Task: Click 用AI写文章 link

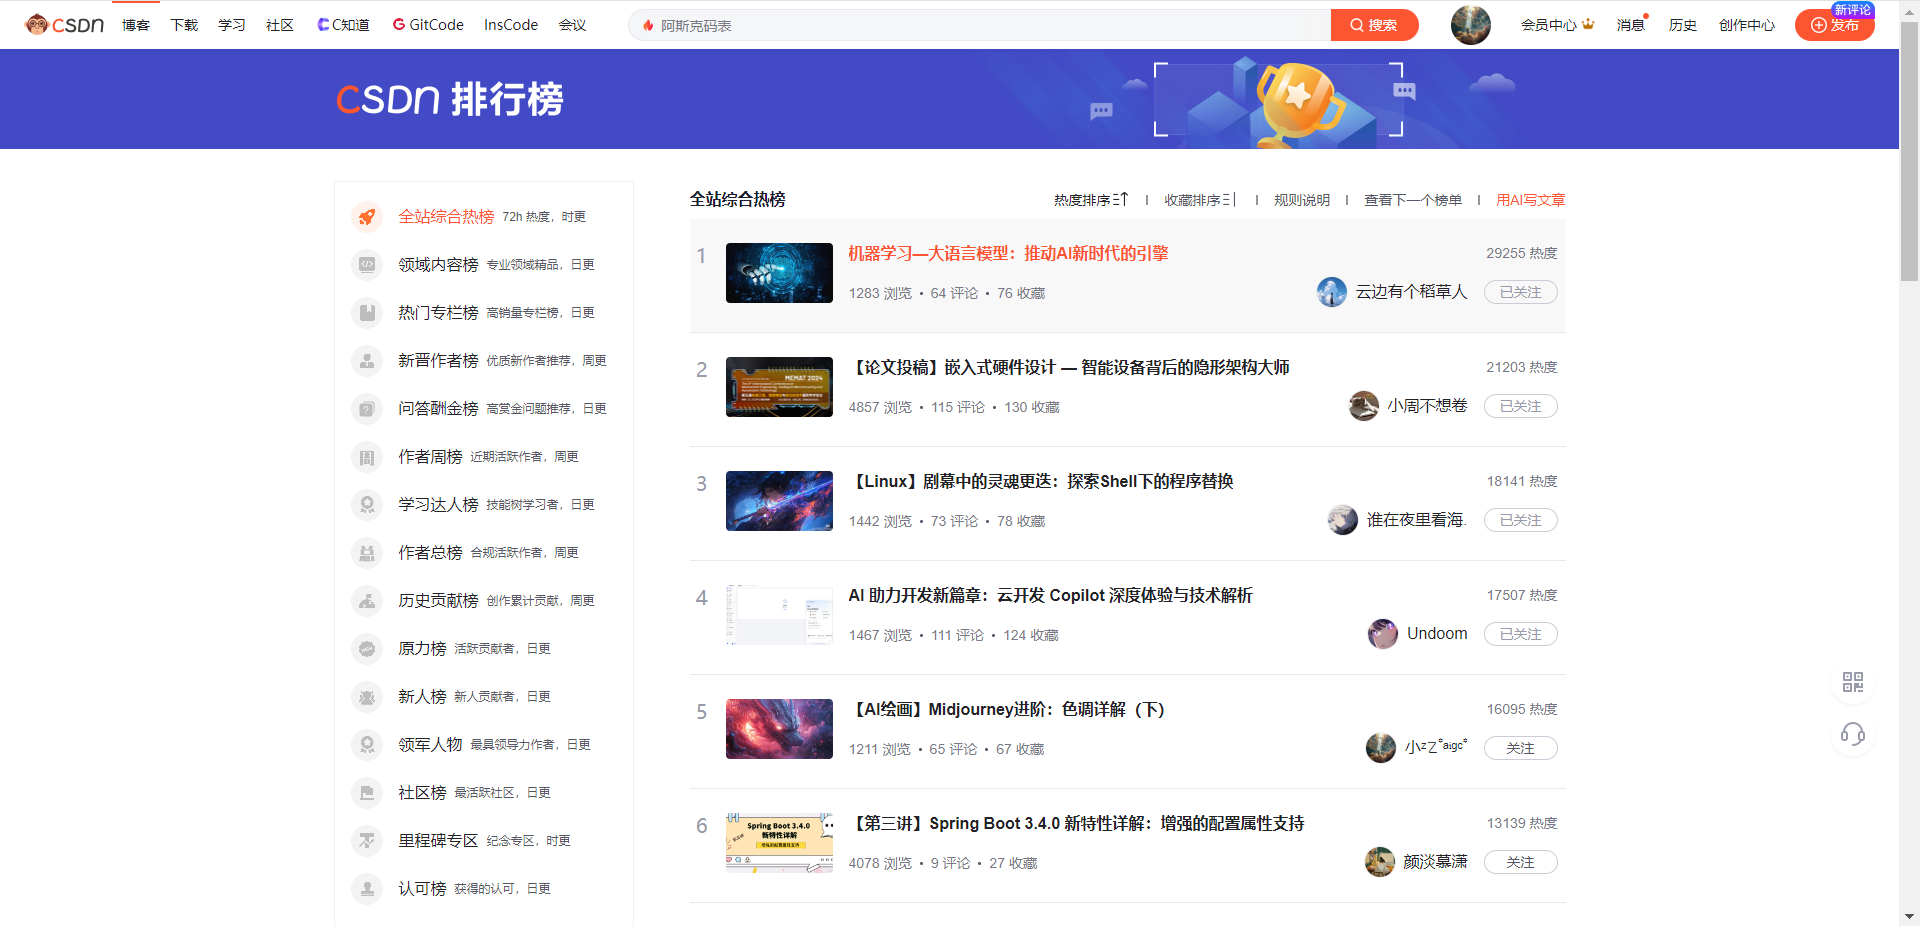Action: click(x=1531, y=200)
